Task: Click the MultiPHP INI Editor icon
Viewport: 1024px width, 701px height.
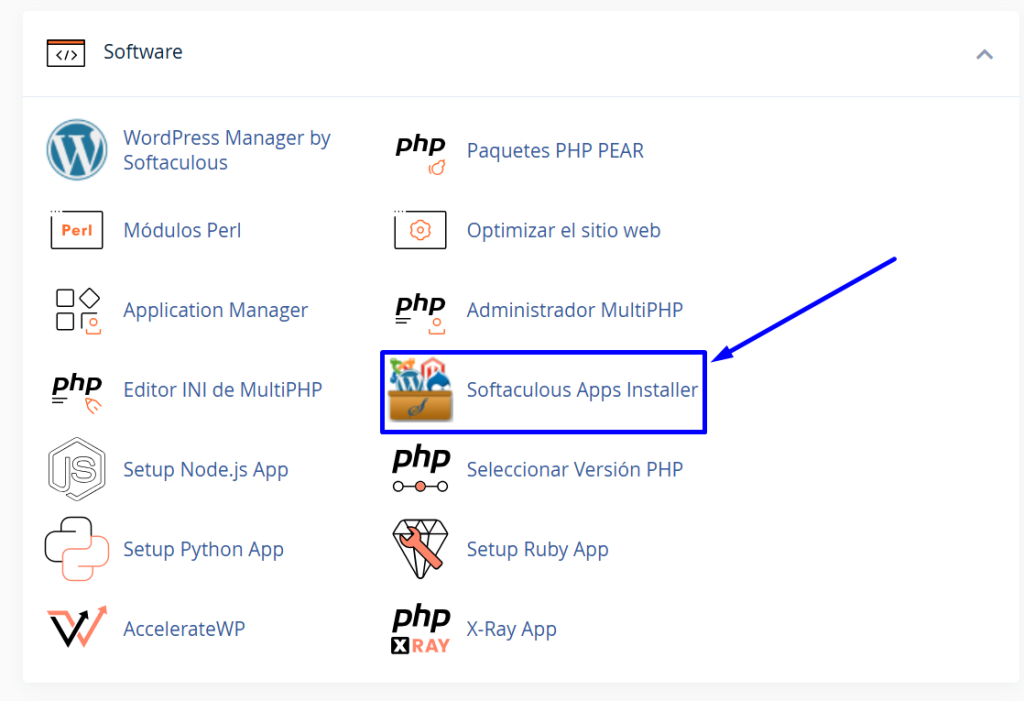Action: pyautogui.click(x=77, y=392)
